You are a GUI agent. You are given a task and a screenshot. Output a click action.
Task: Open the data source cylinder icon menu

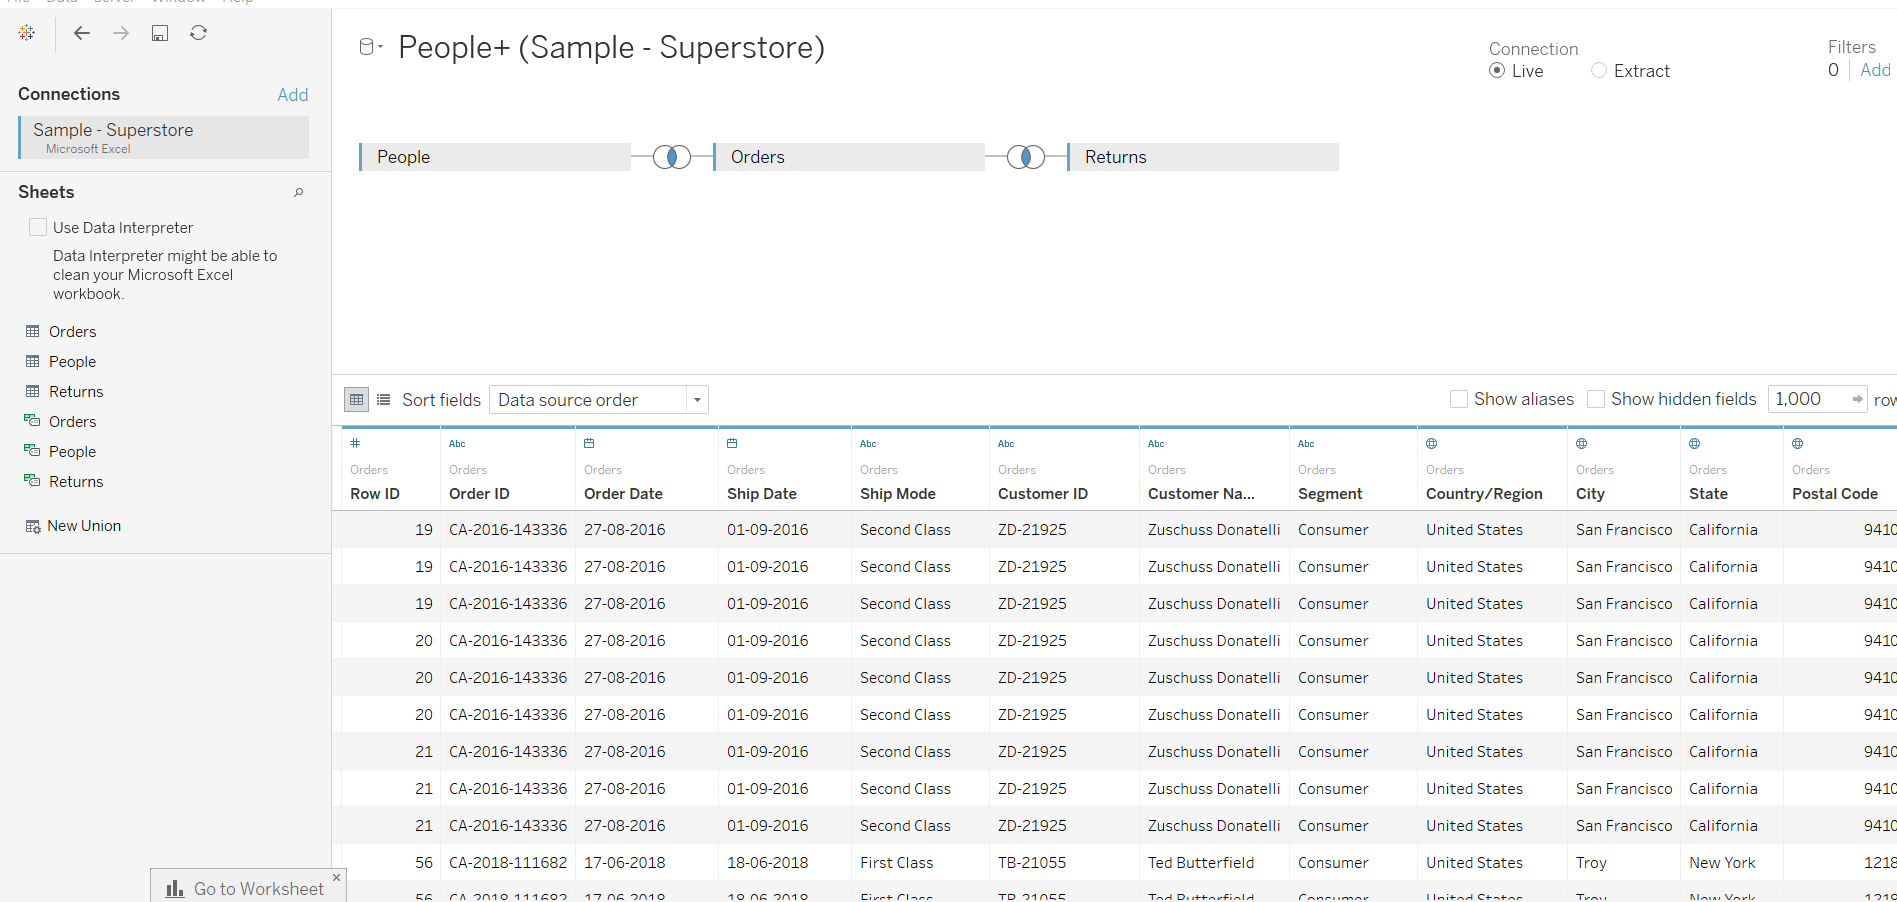tap(370, 47)
